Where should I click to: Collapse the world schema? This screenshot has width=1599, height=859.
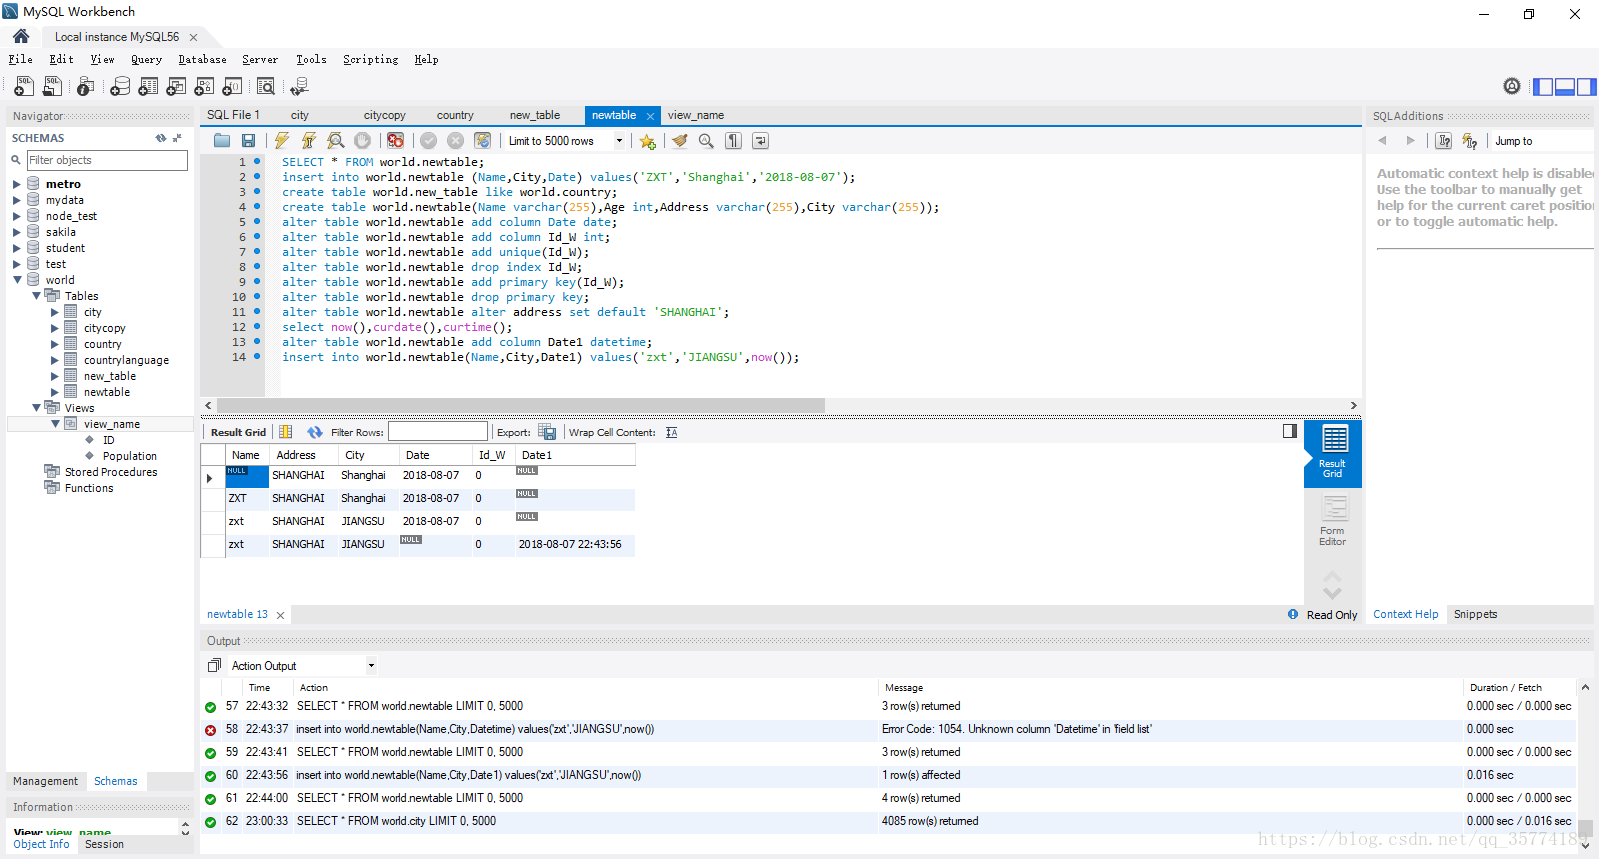pyautogui.click(x=17, y=280)
